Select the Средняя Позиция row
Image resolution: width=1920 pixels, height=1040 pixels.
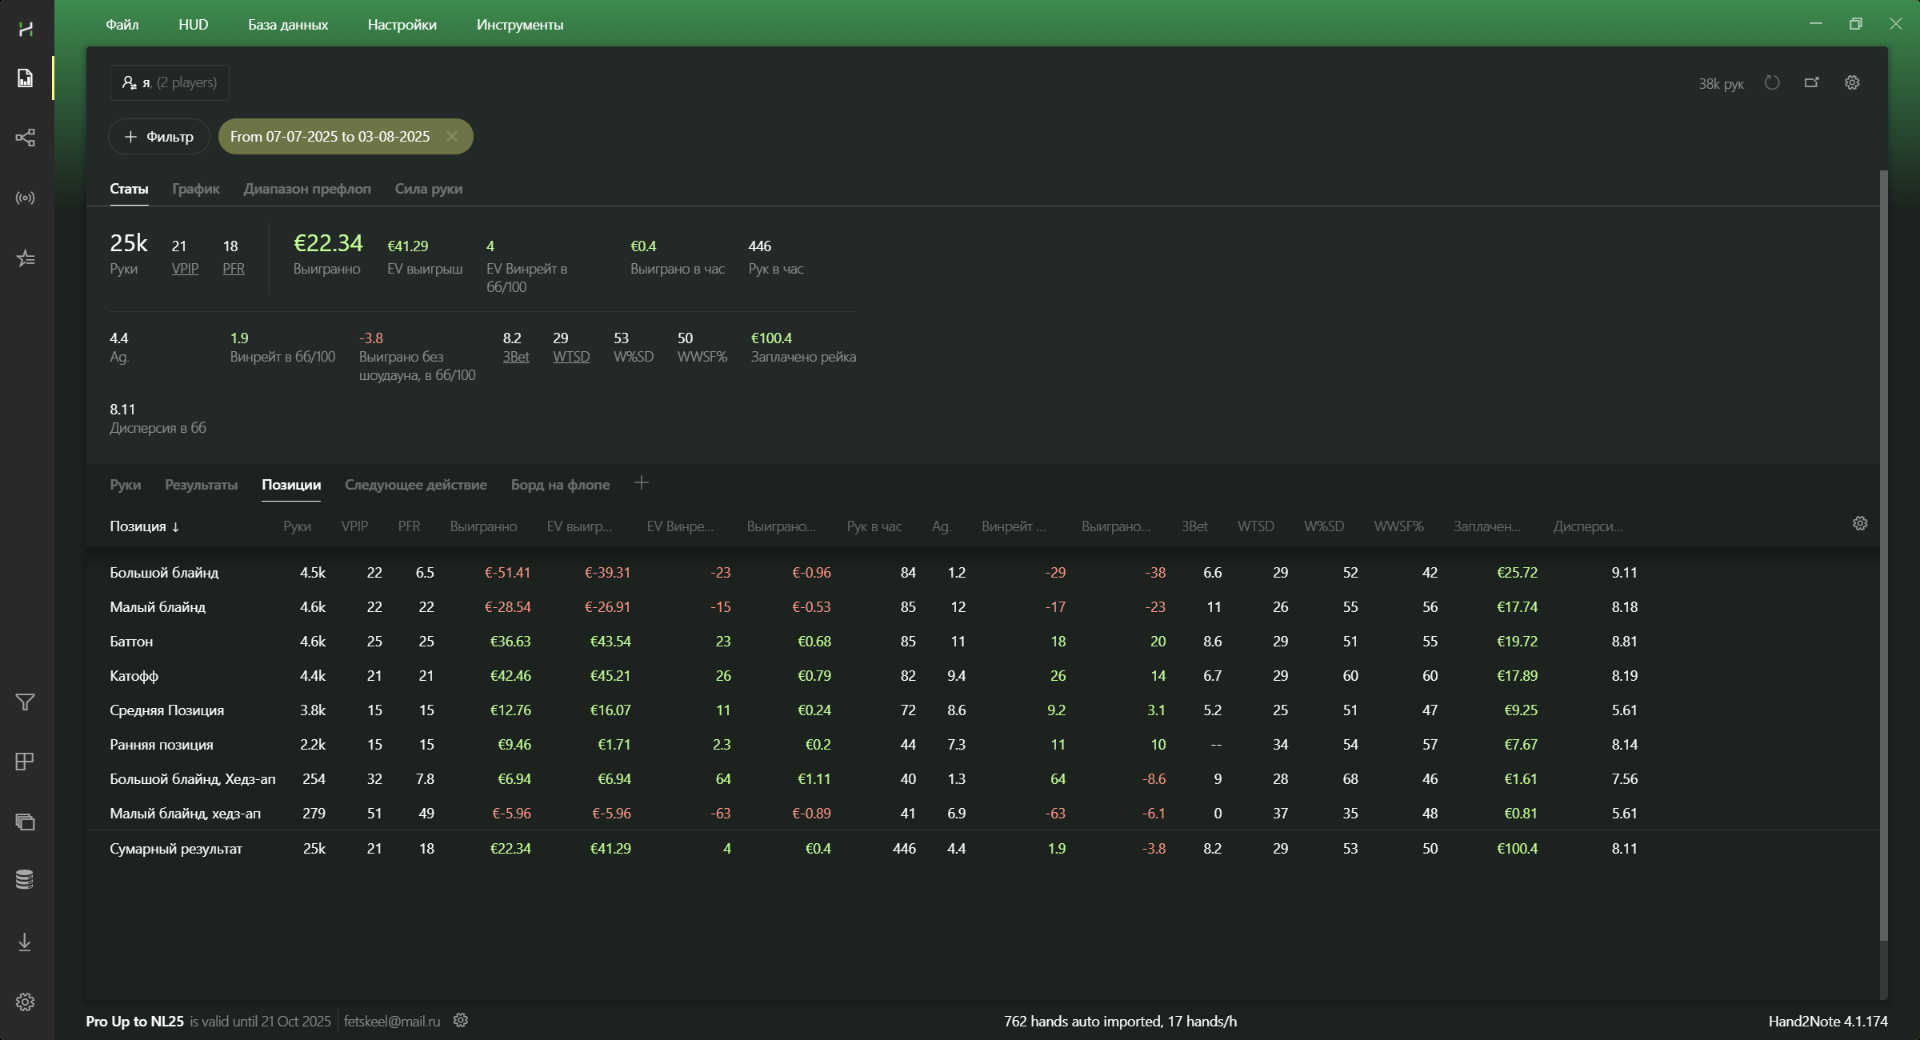coord(982,710)
